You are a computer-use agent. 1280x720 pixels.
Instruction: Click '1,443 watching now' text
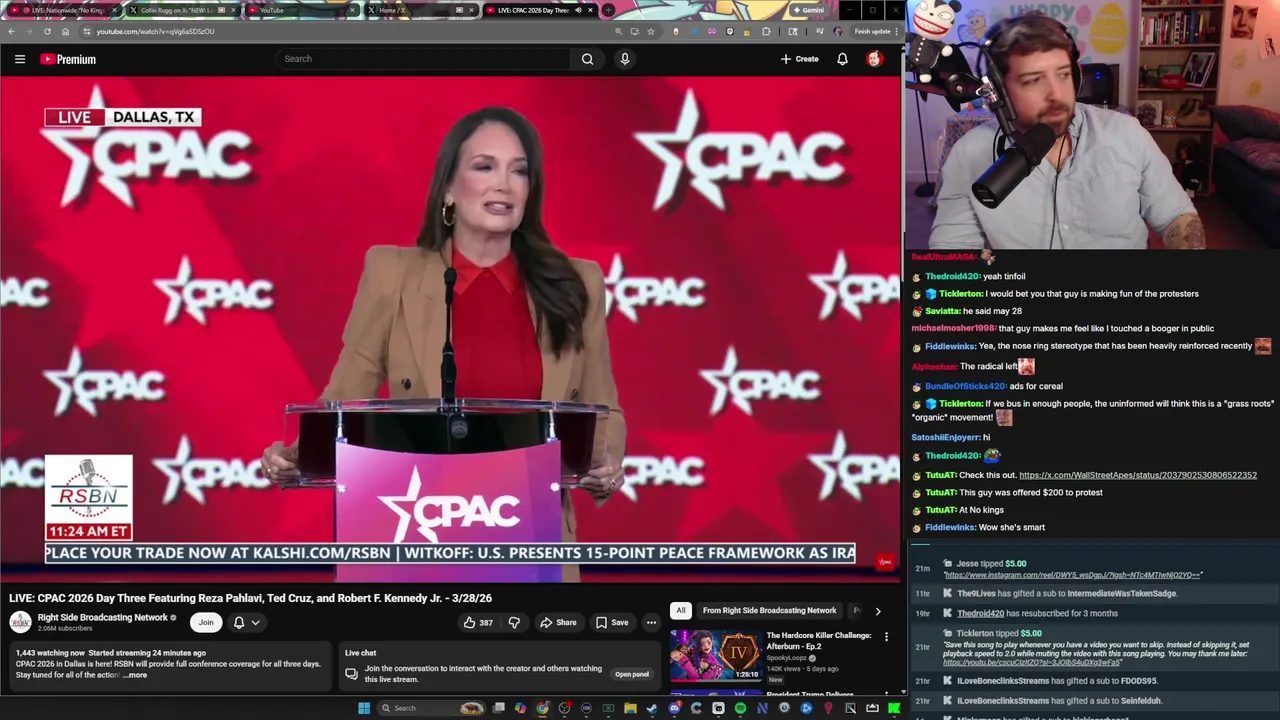pyautogui.click(x=50, y=653)
